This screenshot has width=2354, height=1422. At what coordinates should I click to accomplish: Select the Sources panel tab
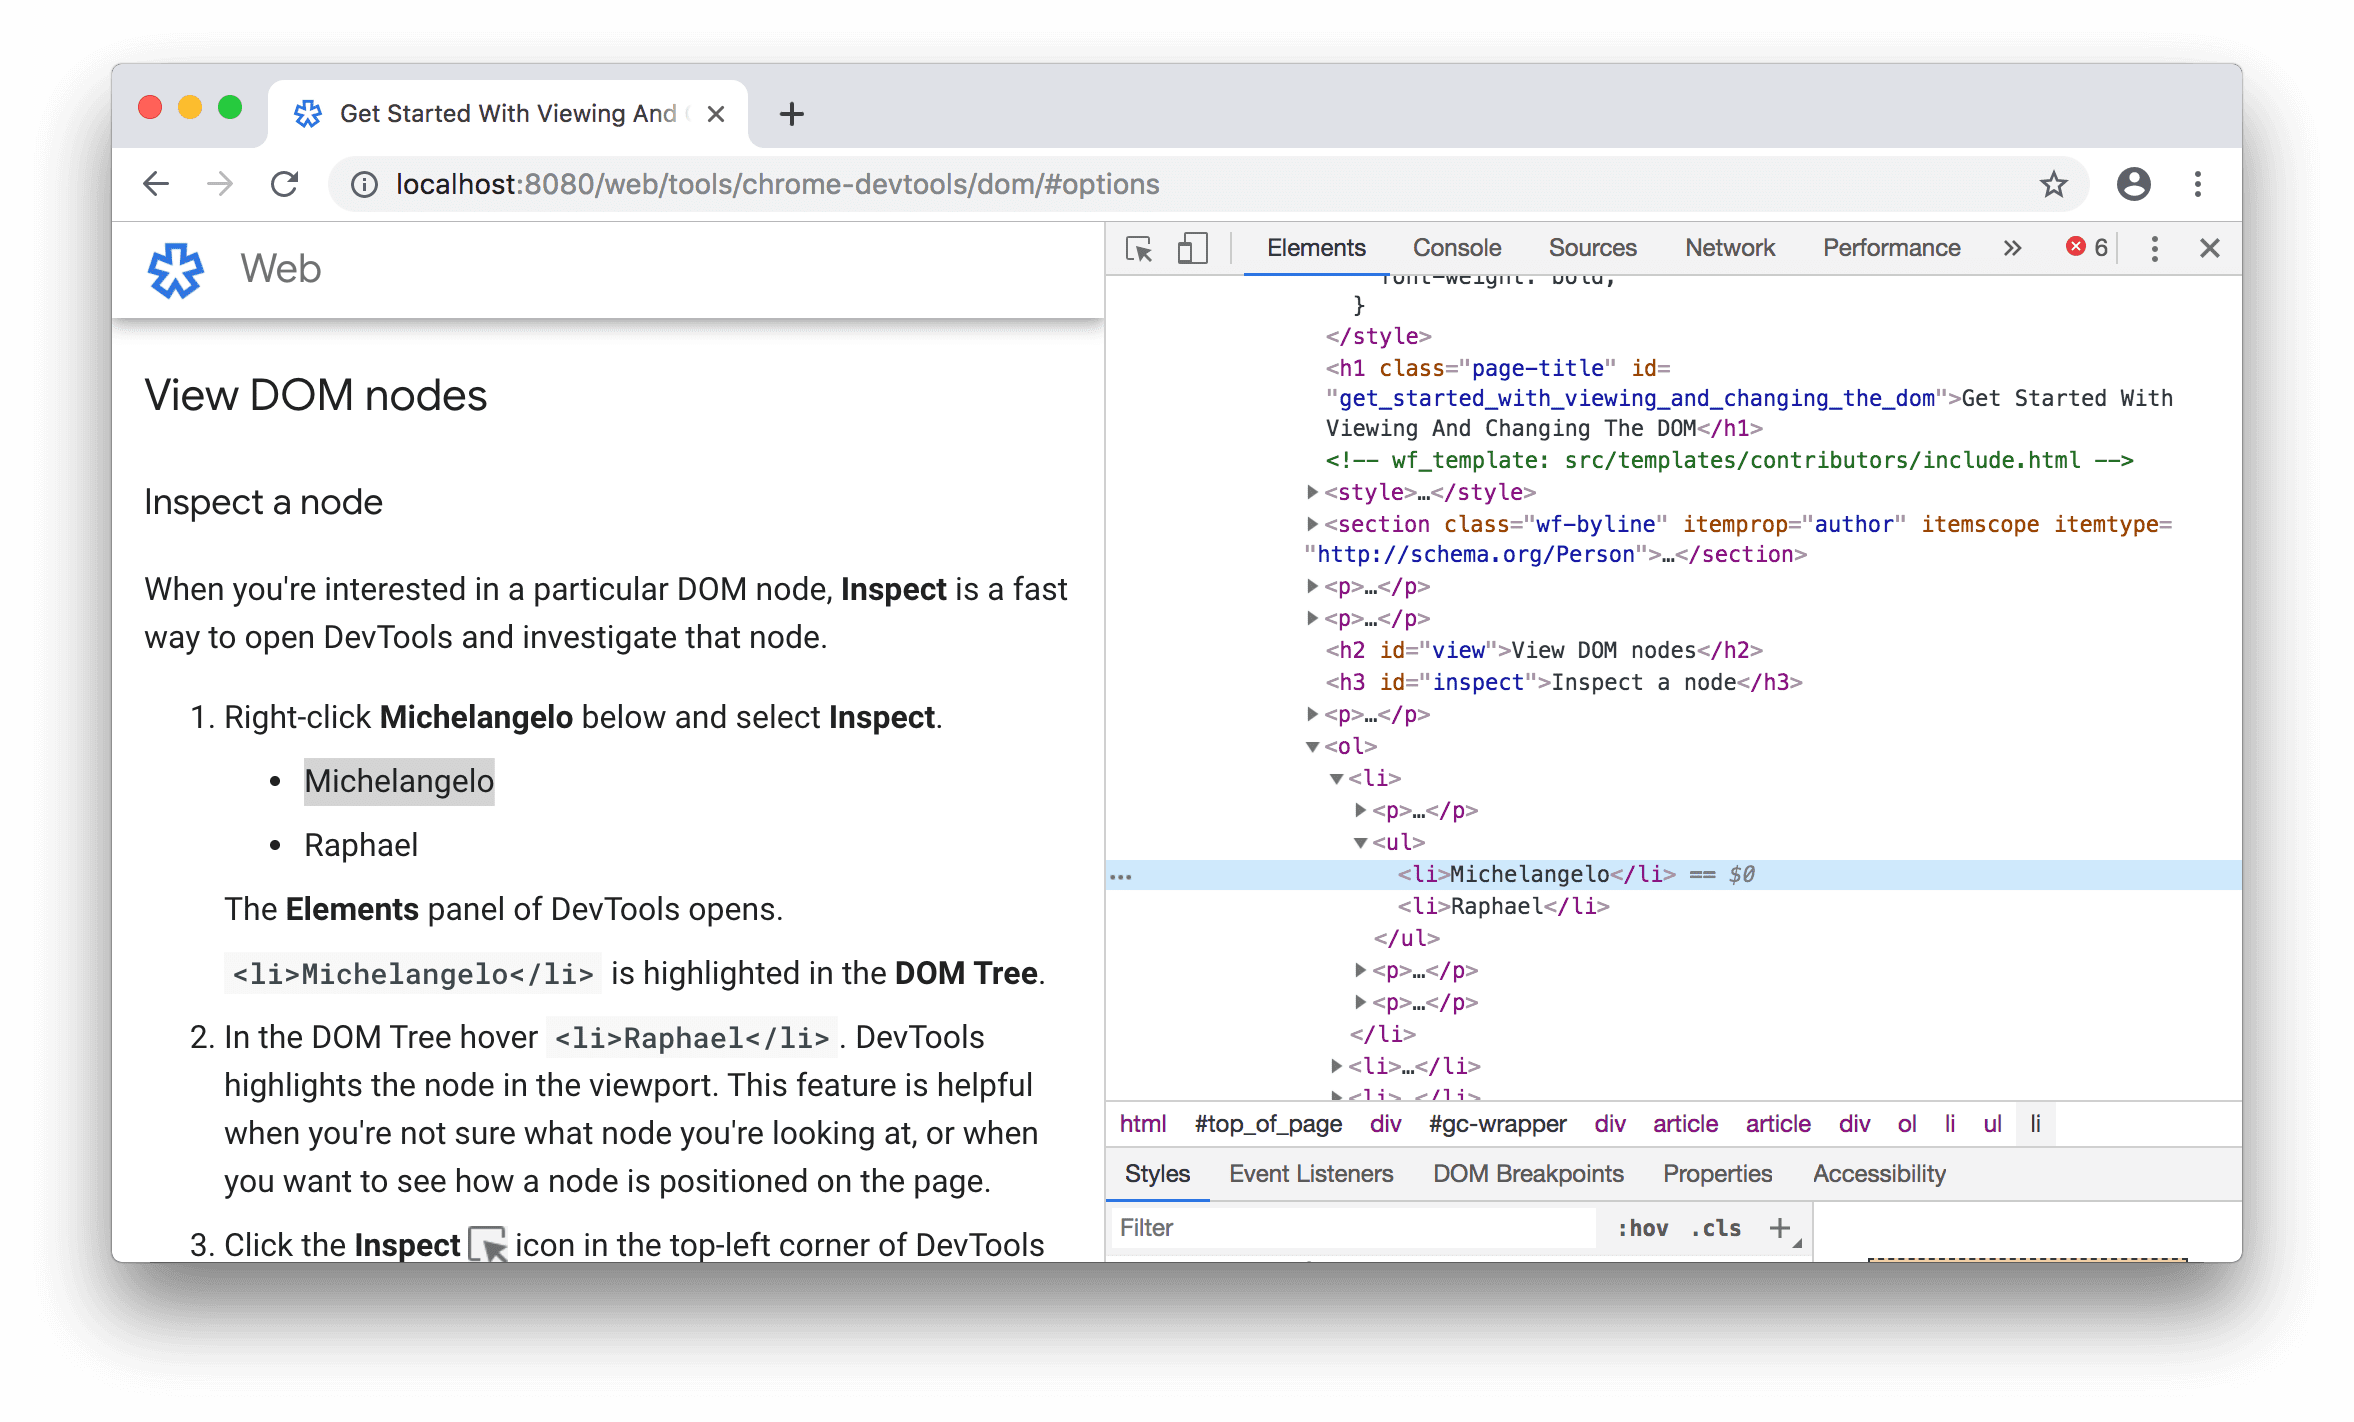click(1591, 245)
